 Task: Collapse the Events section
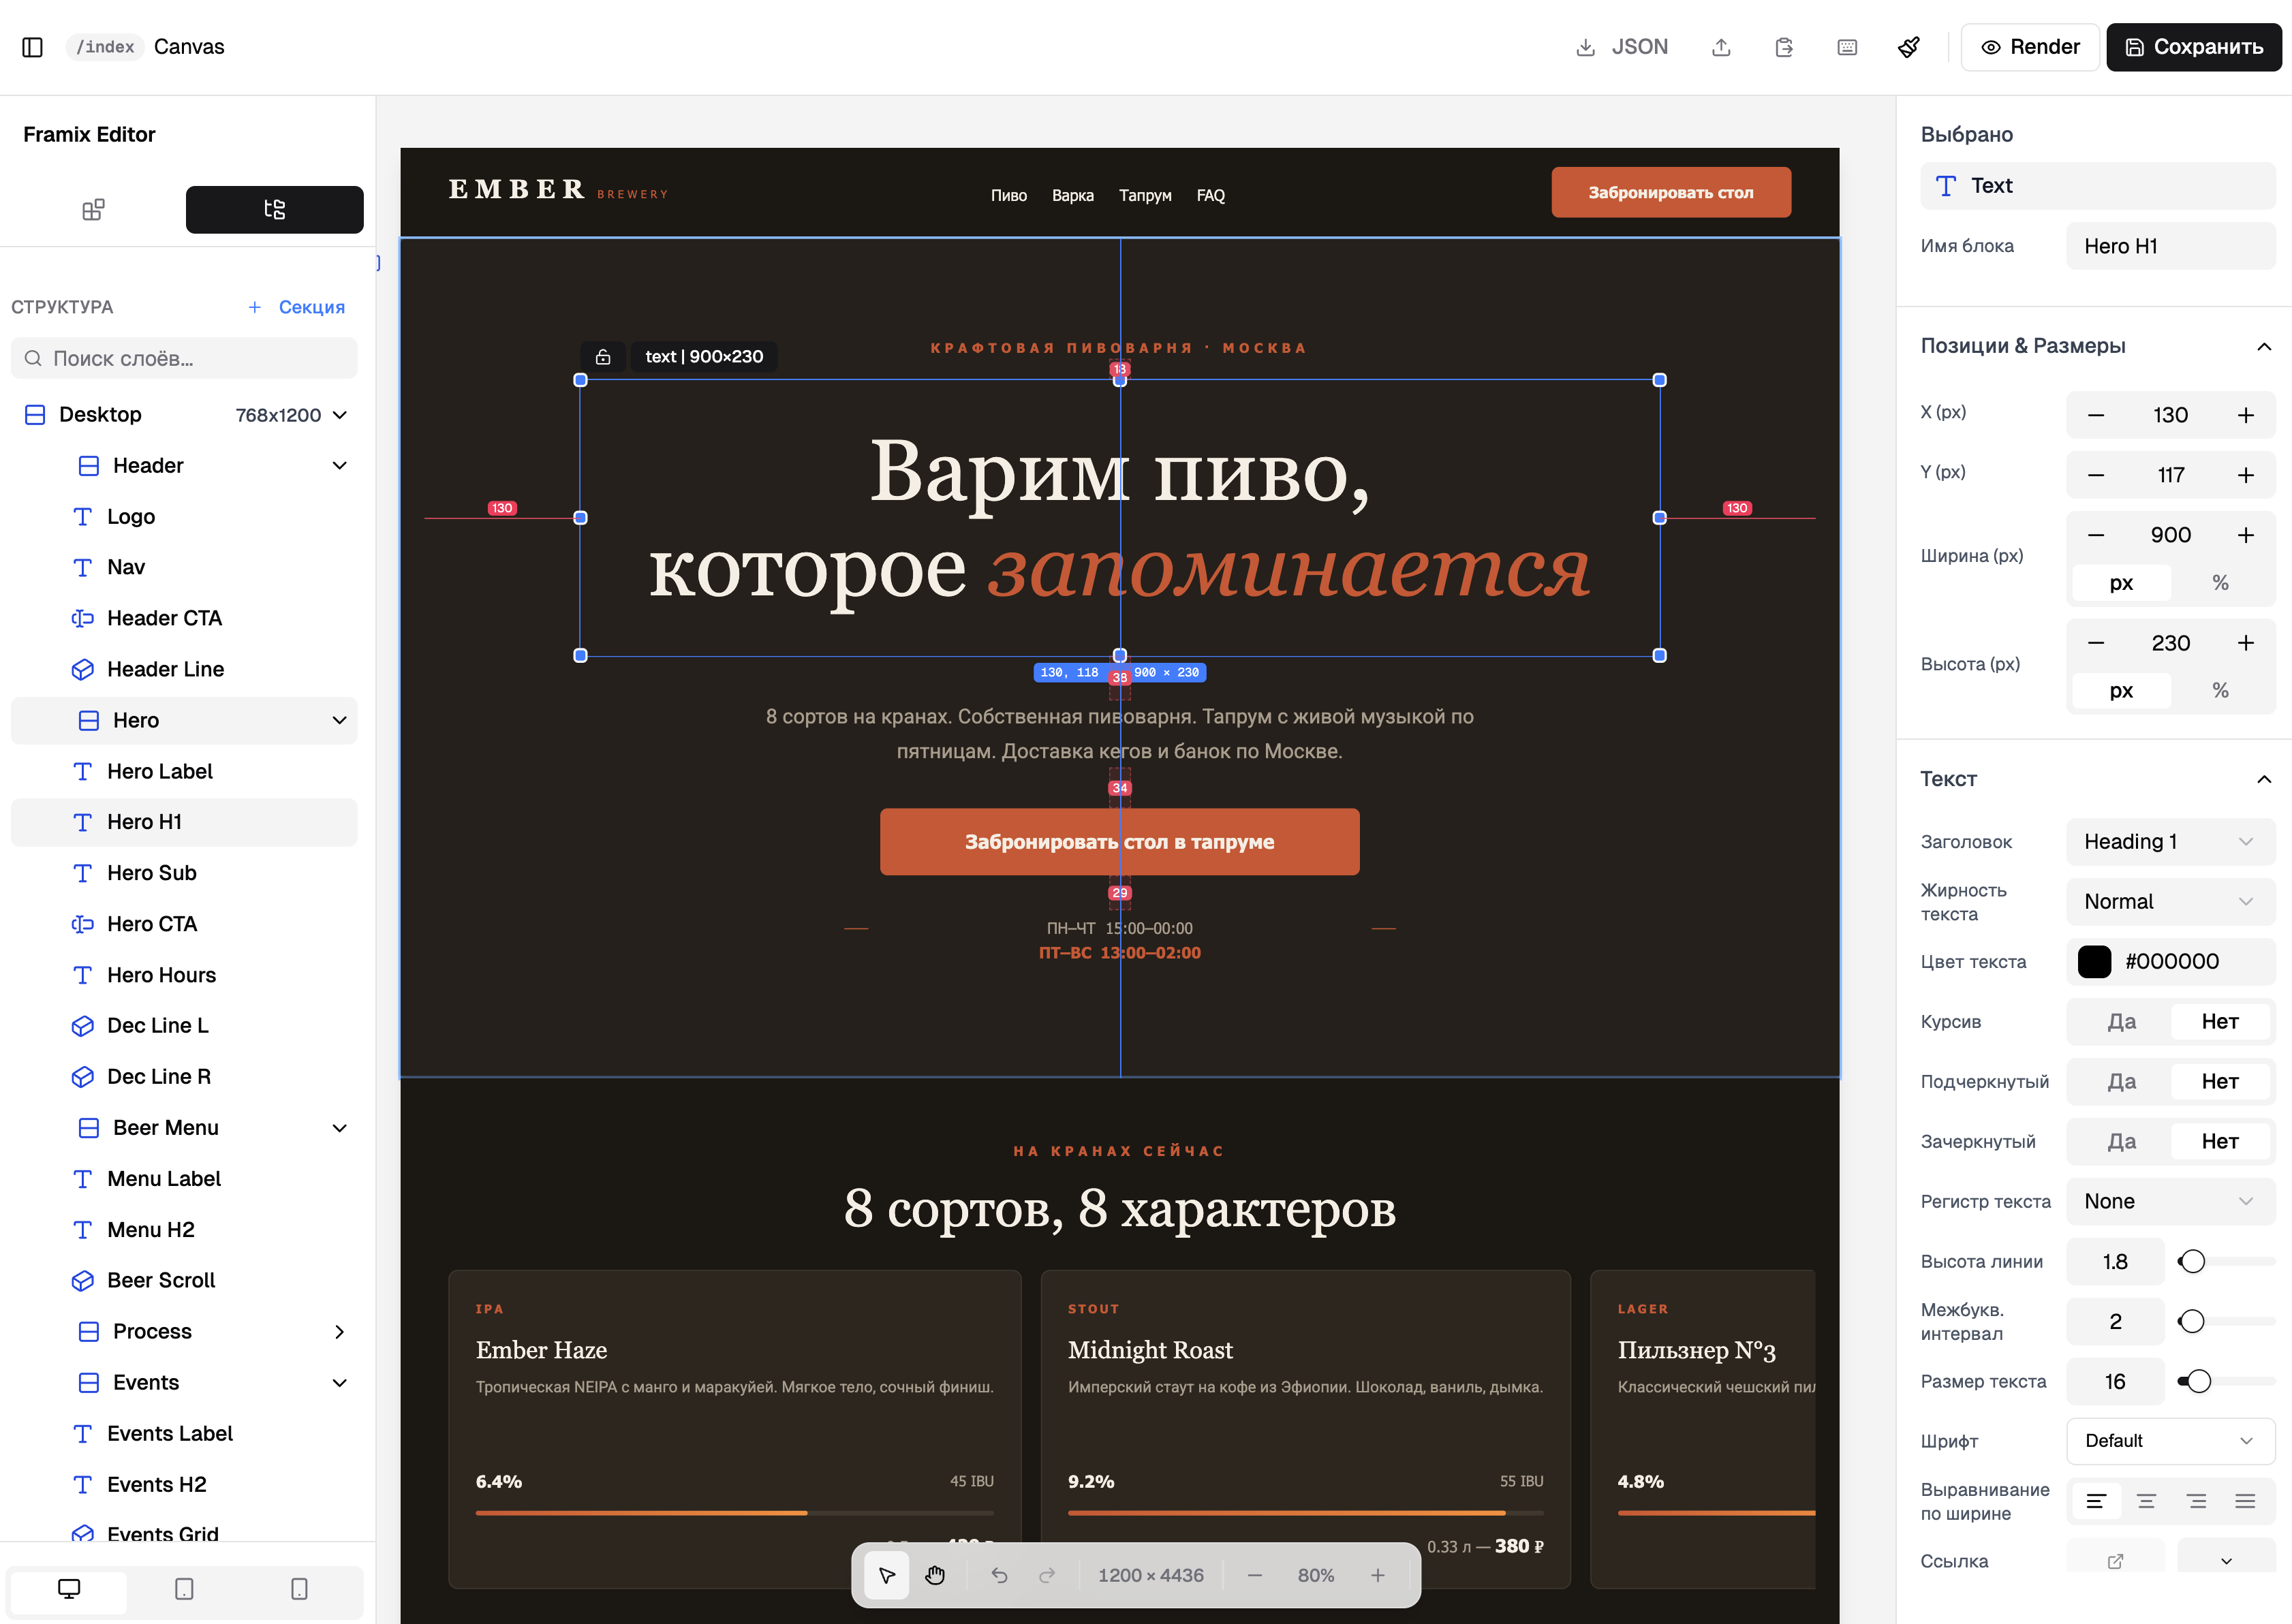(x=340, y=1383)
